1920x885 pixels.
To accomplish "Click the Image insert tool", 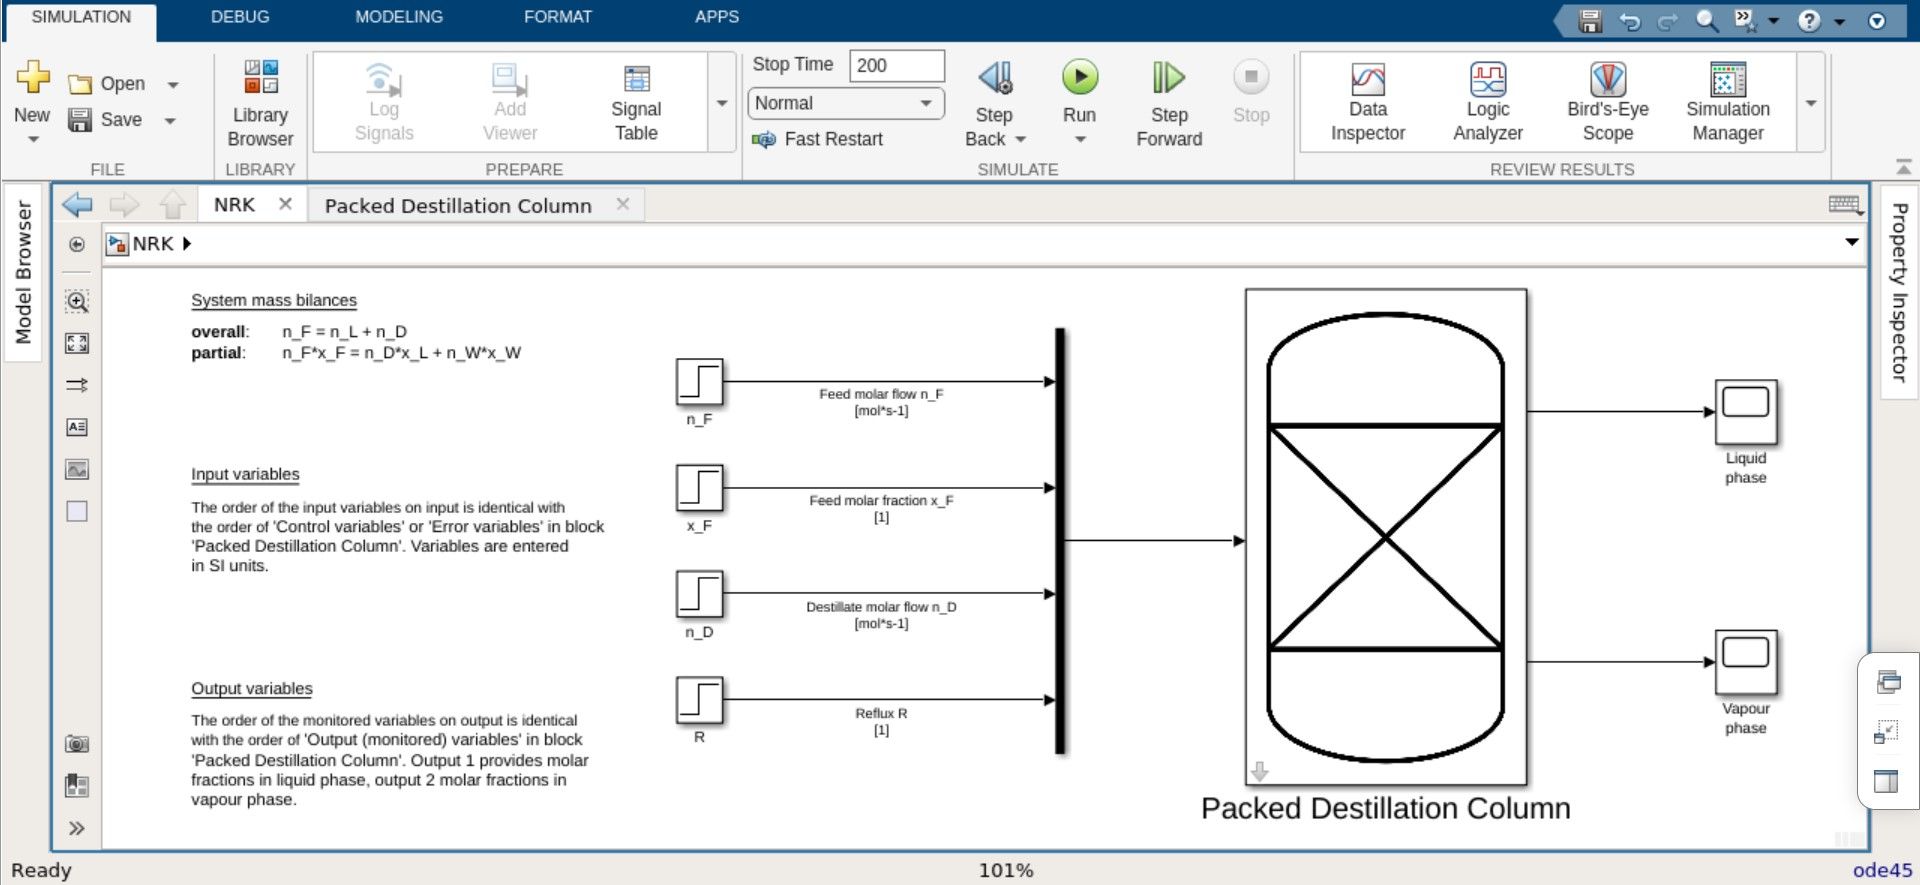I will [77, 469].
